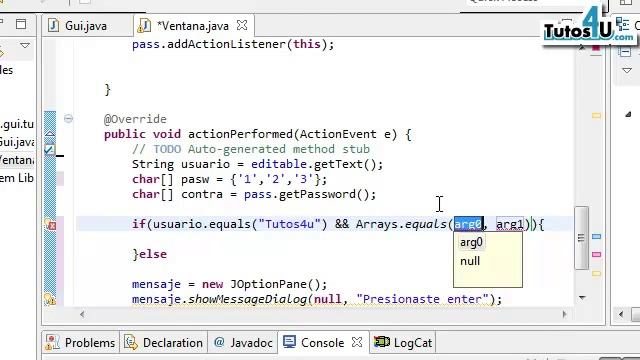Open the Problems view tab
This screenshot has height=360, width=640.
[80, 342]
